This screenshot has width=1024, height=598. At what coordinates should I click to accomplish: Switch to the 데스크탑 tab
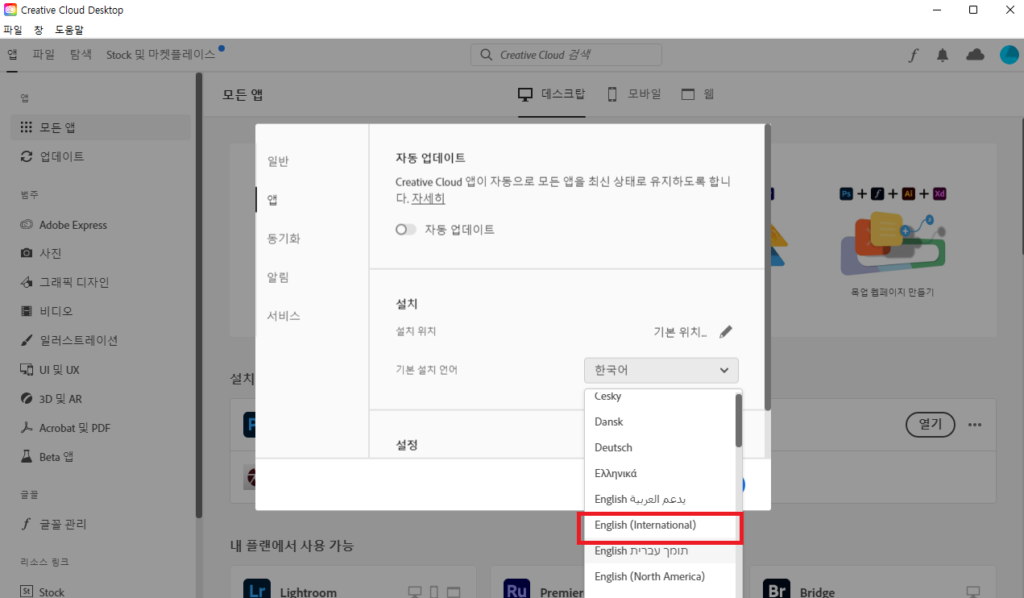pos(552,95)
